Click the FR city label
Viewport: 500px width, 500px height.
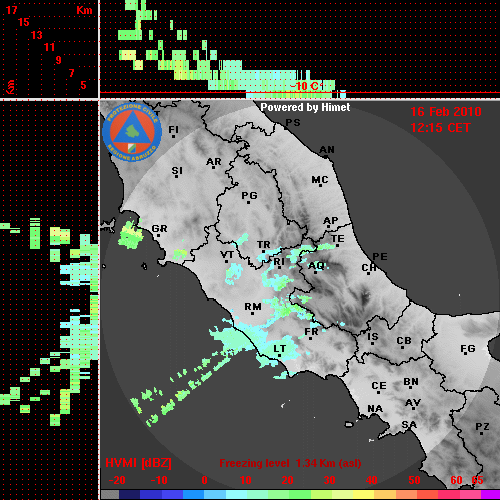tap(311, 332)
